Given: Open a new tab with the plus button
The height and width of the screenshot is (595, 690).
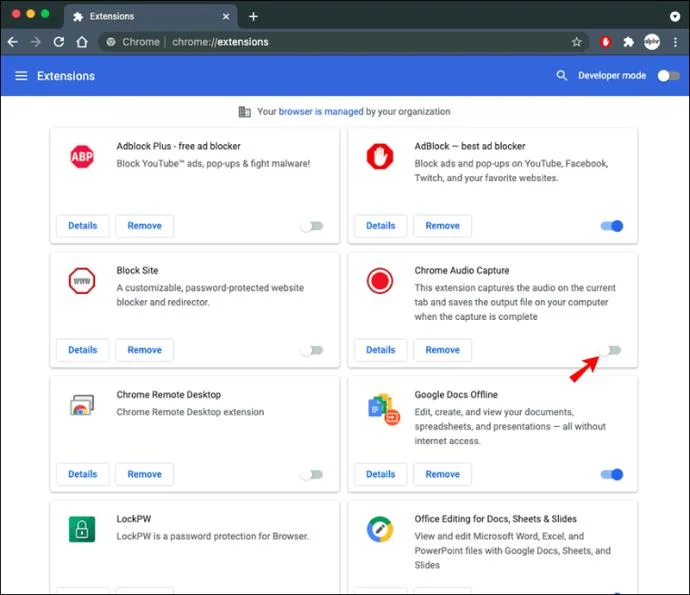Looking at the screenshot, I should pyautogui.click(x=253, y=17).
